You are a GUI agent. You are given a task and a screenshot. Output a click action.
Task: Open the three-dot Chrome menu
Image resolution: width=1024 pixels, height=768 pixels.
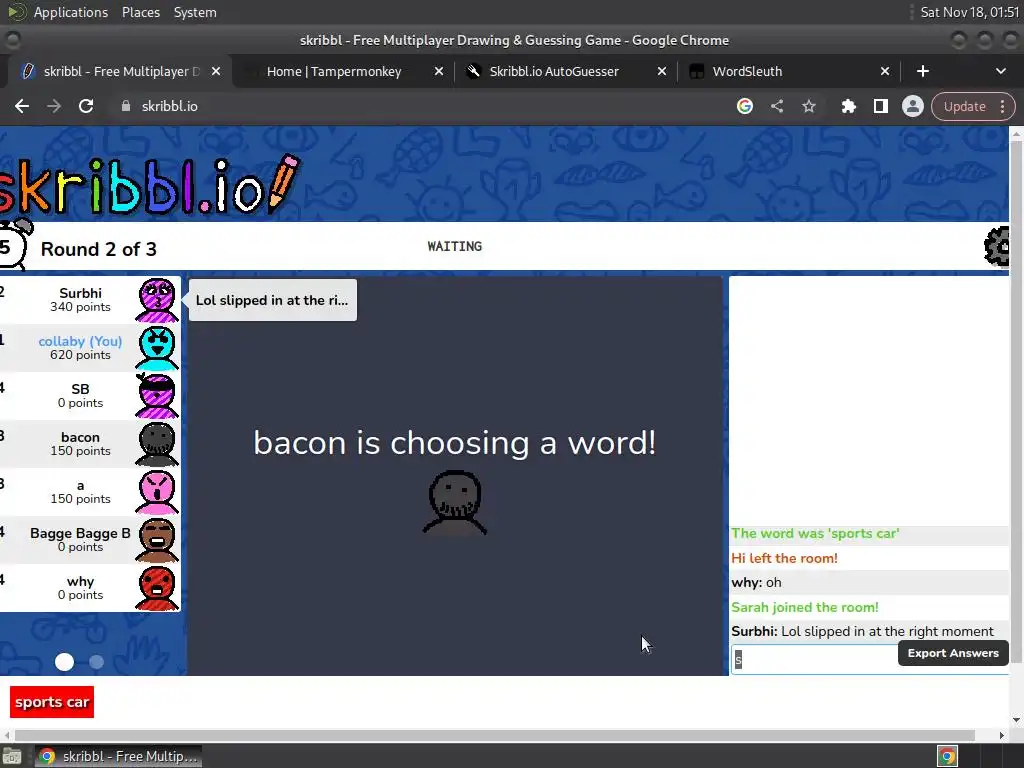1002,106
